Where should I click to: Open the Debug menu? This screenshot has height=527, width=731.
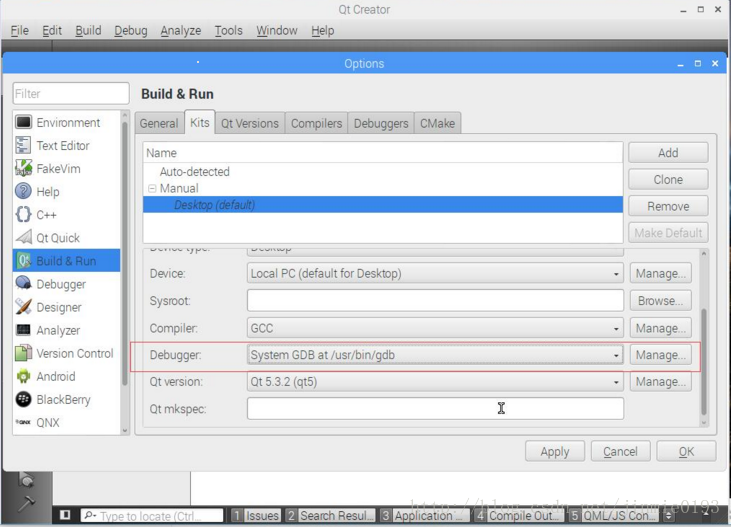click(131, 31)
